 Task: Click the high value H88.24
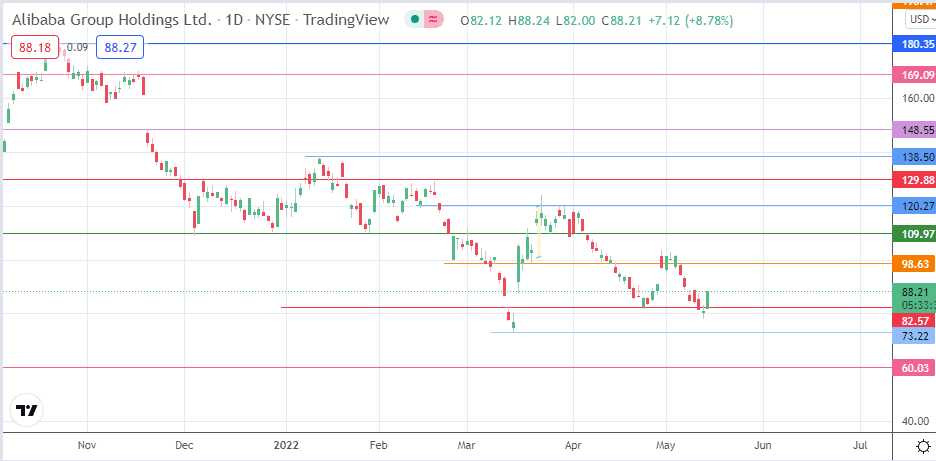coord(531,21)
